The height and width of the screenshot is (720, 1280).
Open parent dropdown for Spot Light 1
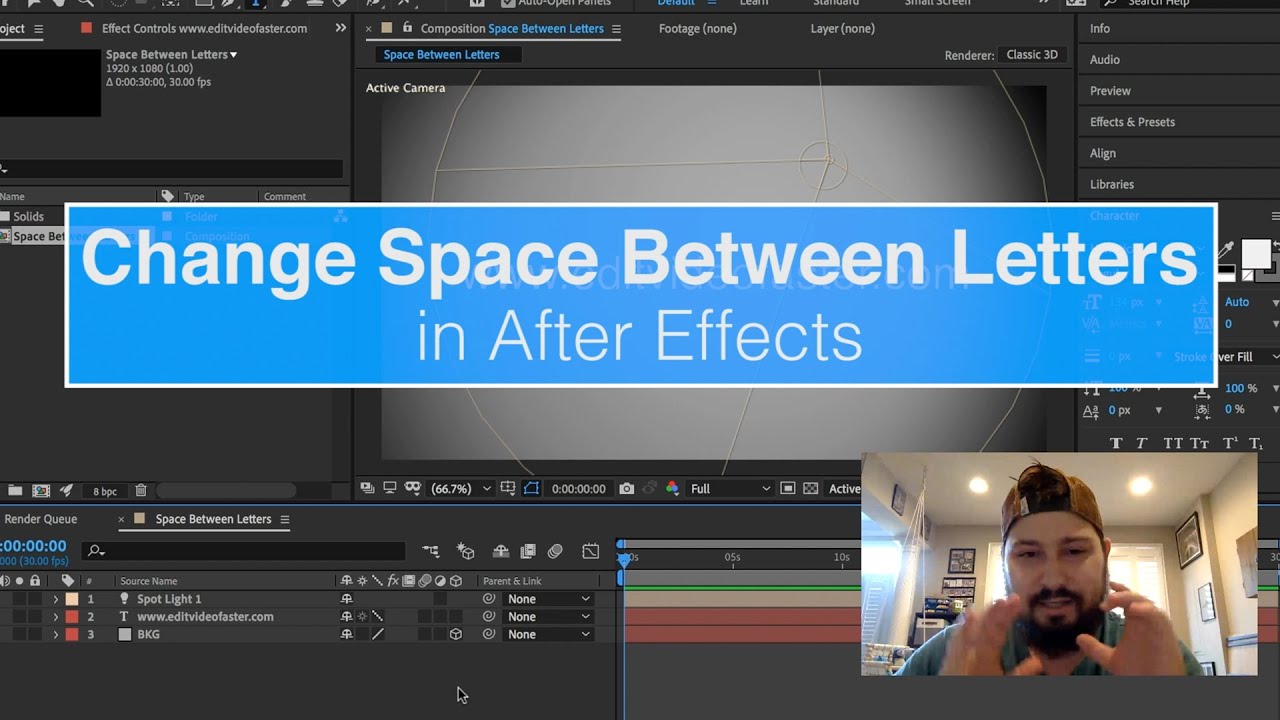point(548,599)
